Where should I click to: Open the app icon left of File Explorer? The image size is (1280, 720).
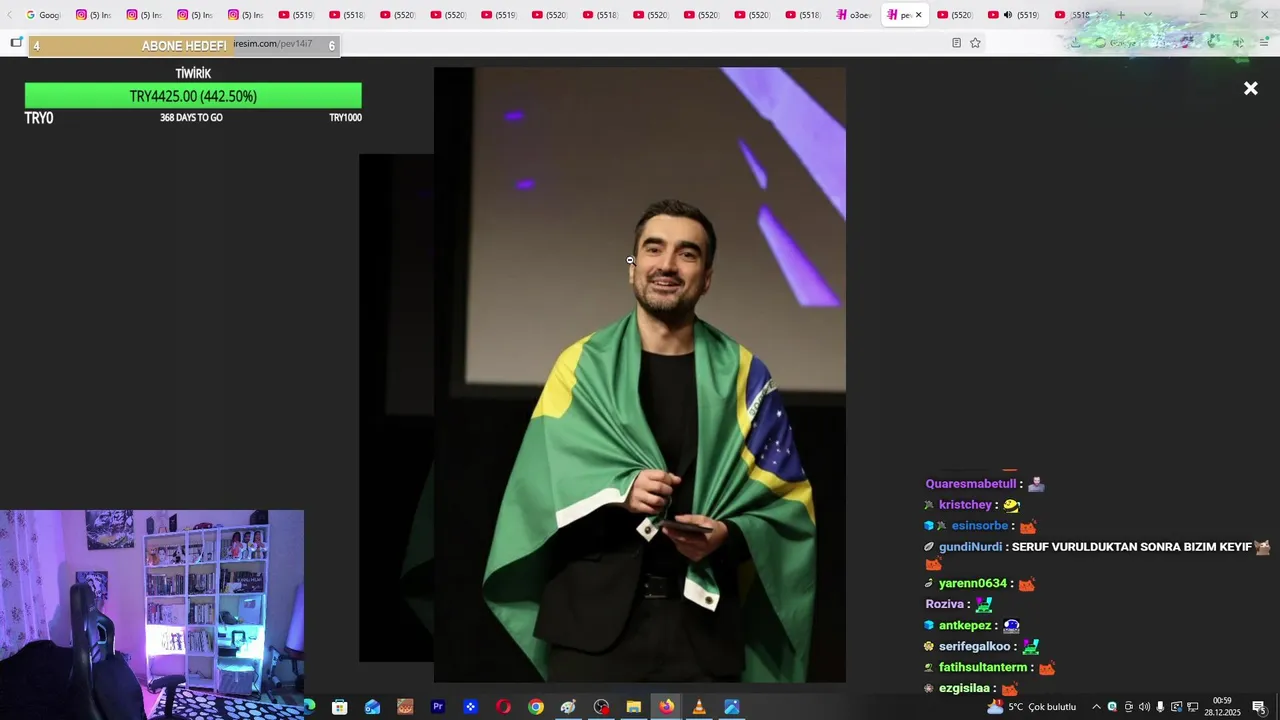(601, 707)
